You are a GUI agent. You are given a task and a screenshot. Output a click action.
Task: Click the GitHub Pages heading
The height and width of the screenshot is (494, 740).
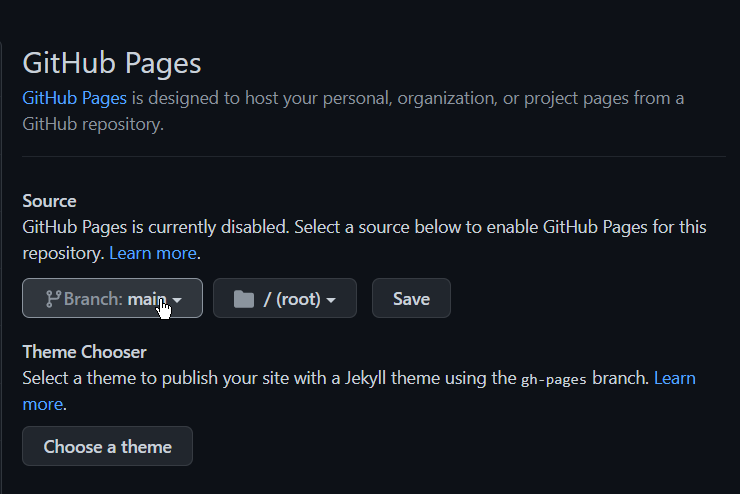(112, 63)
